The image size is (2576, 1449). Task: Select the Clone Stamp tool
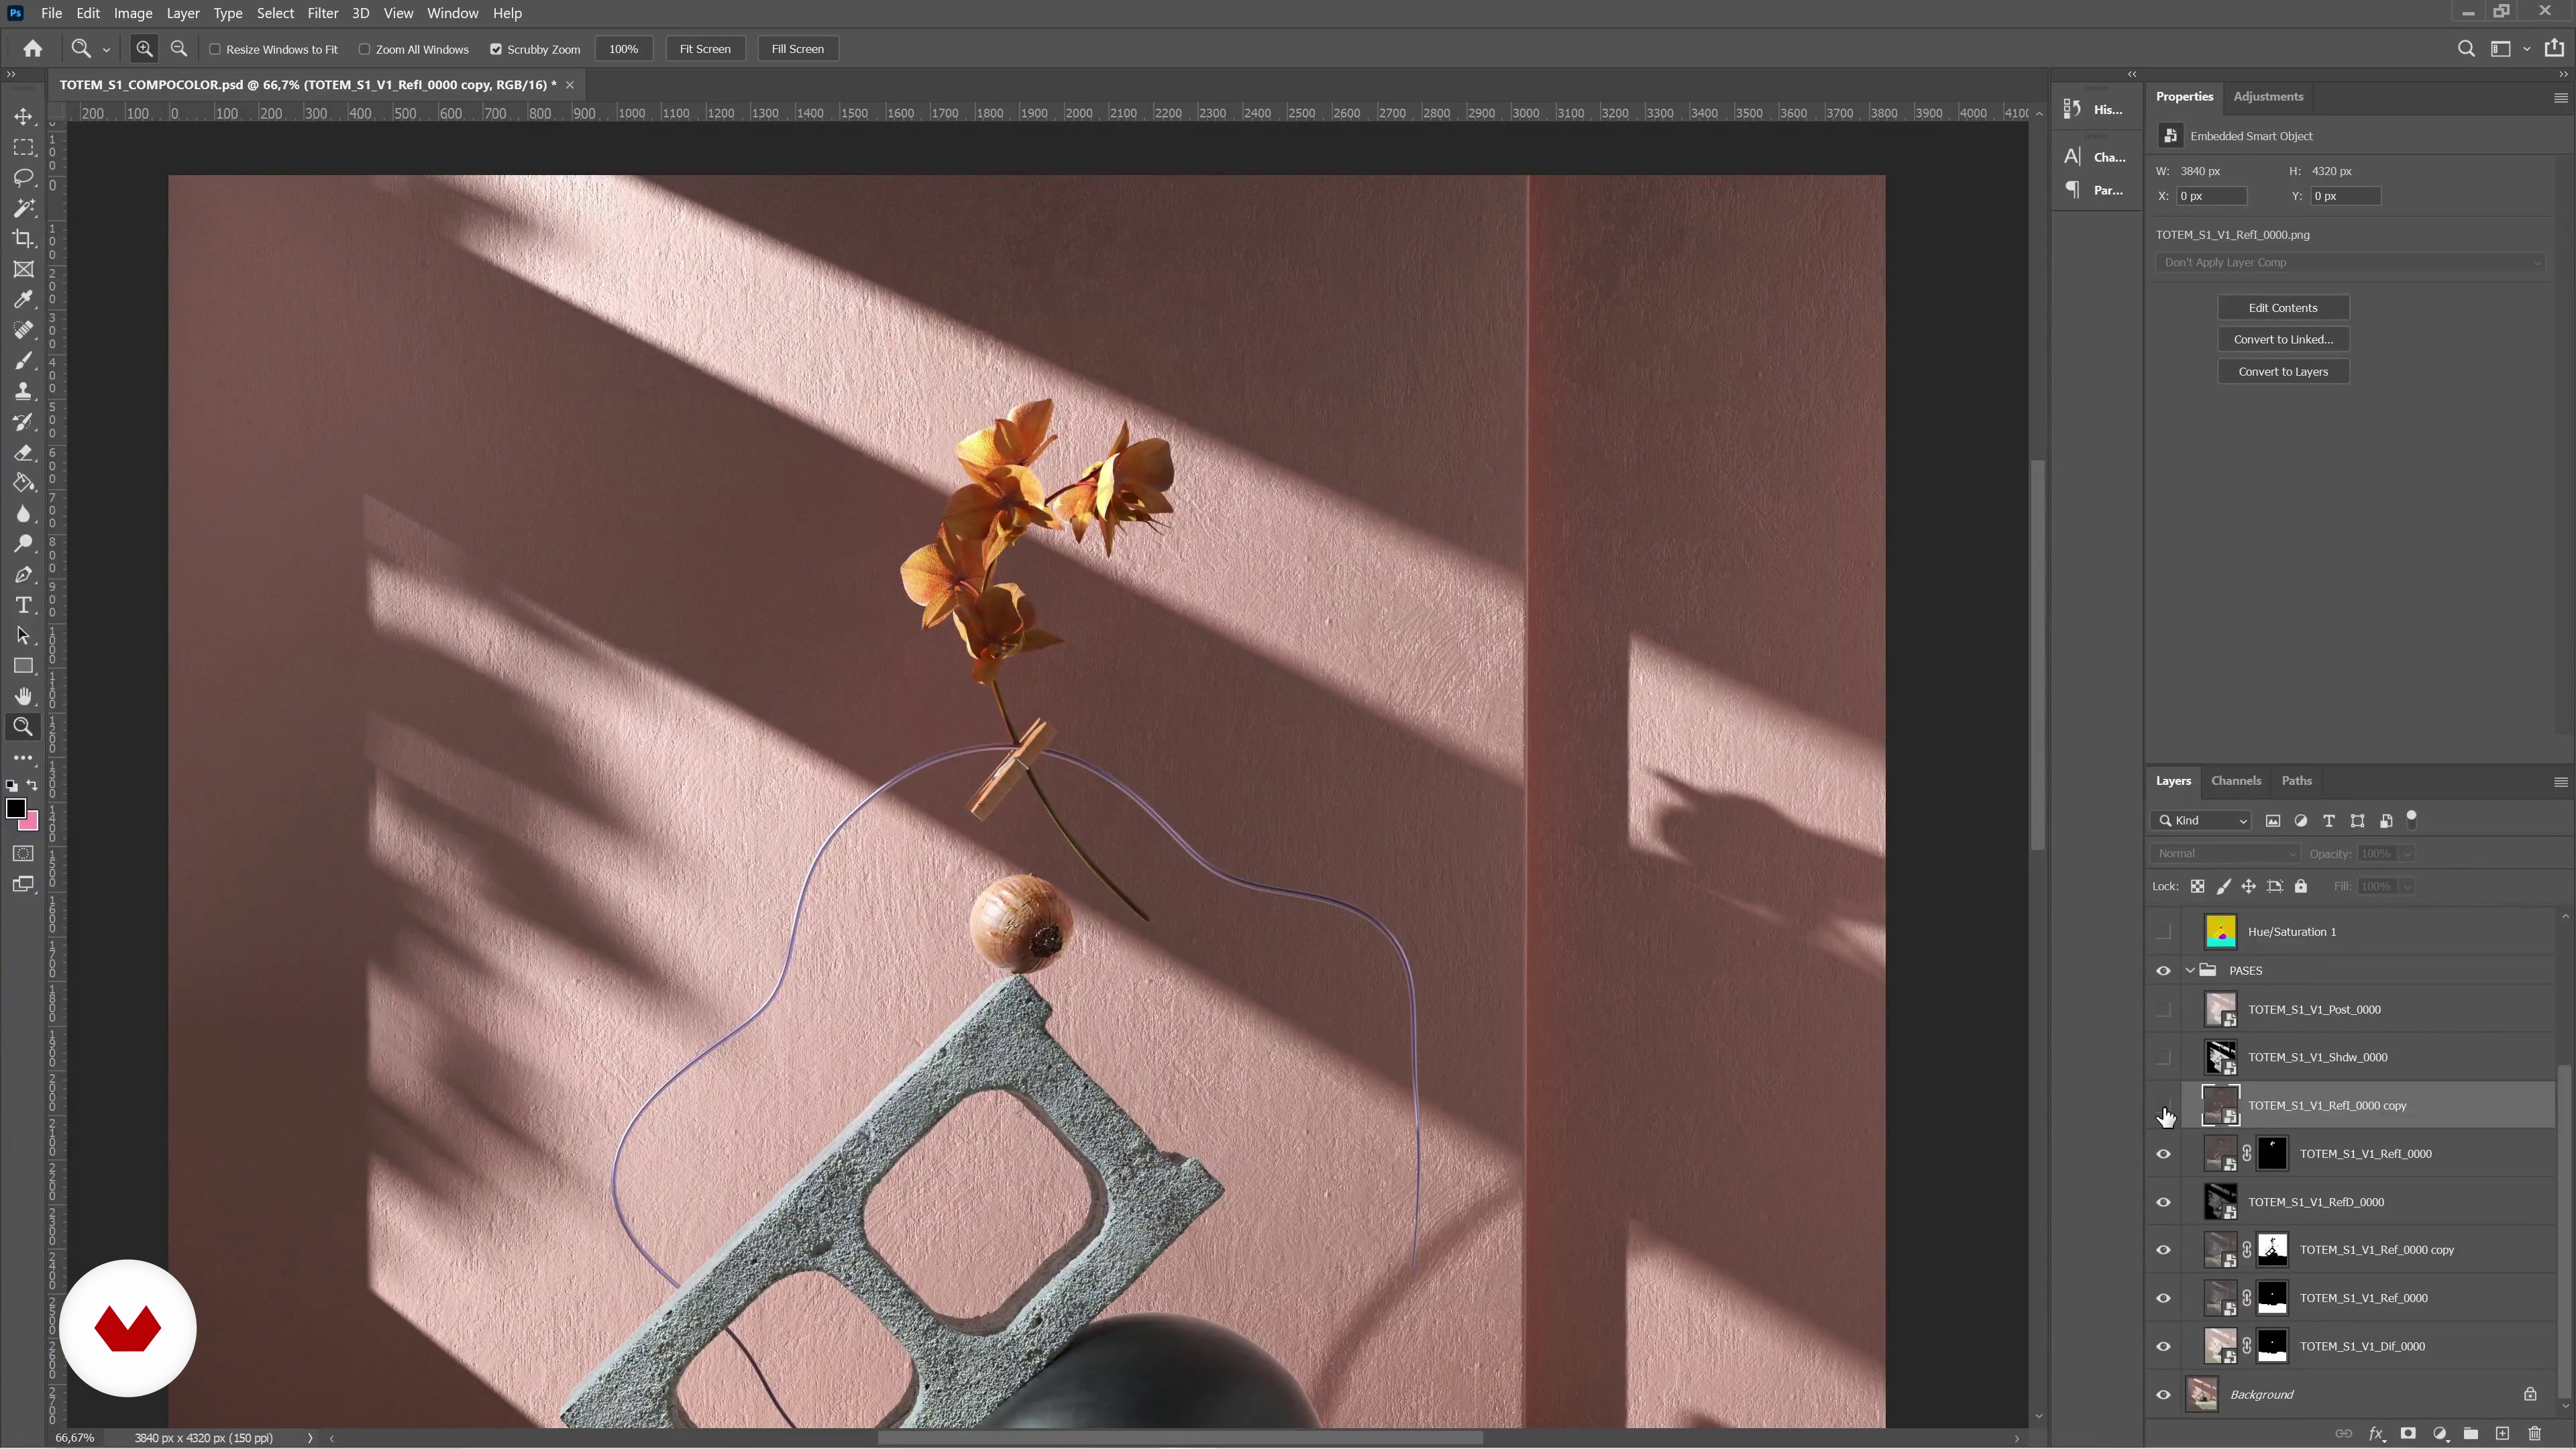click(23, 391)
